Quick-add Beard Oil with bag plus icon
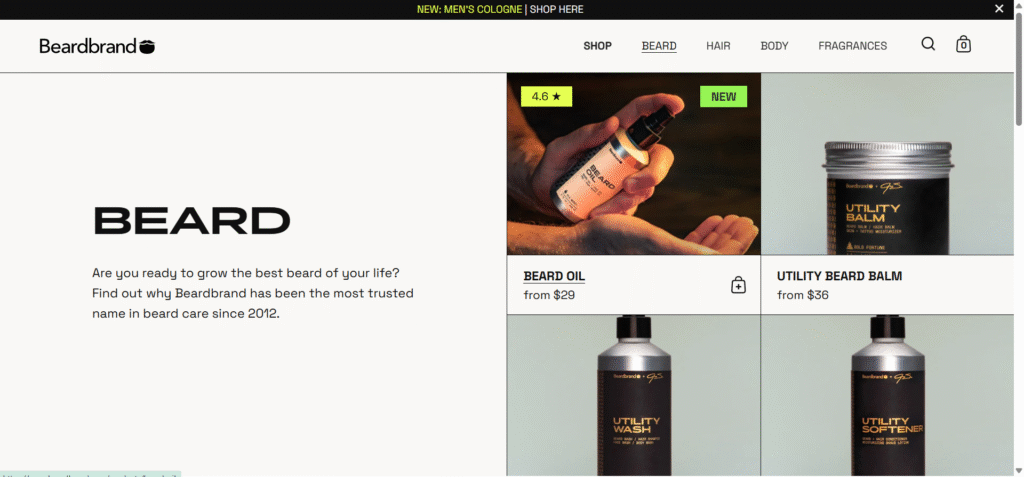Screen dimensions: 1024x477 pos(738,286)
